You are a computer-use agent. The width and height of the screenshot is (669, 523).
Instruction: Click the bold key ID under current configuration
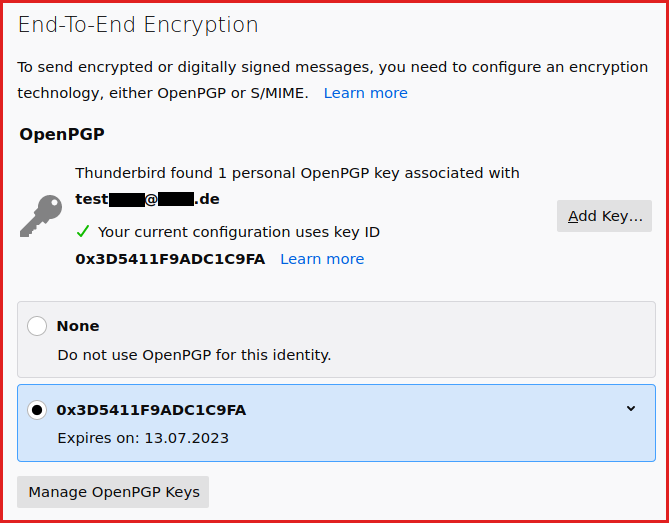point(170,259)
